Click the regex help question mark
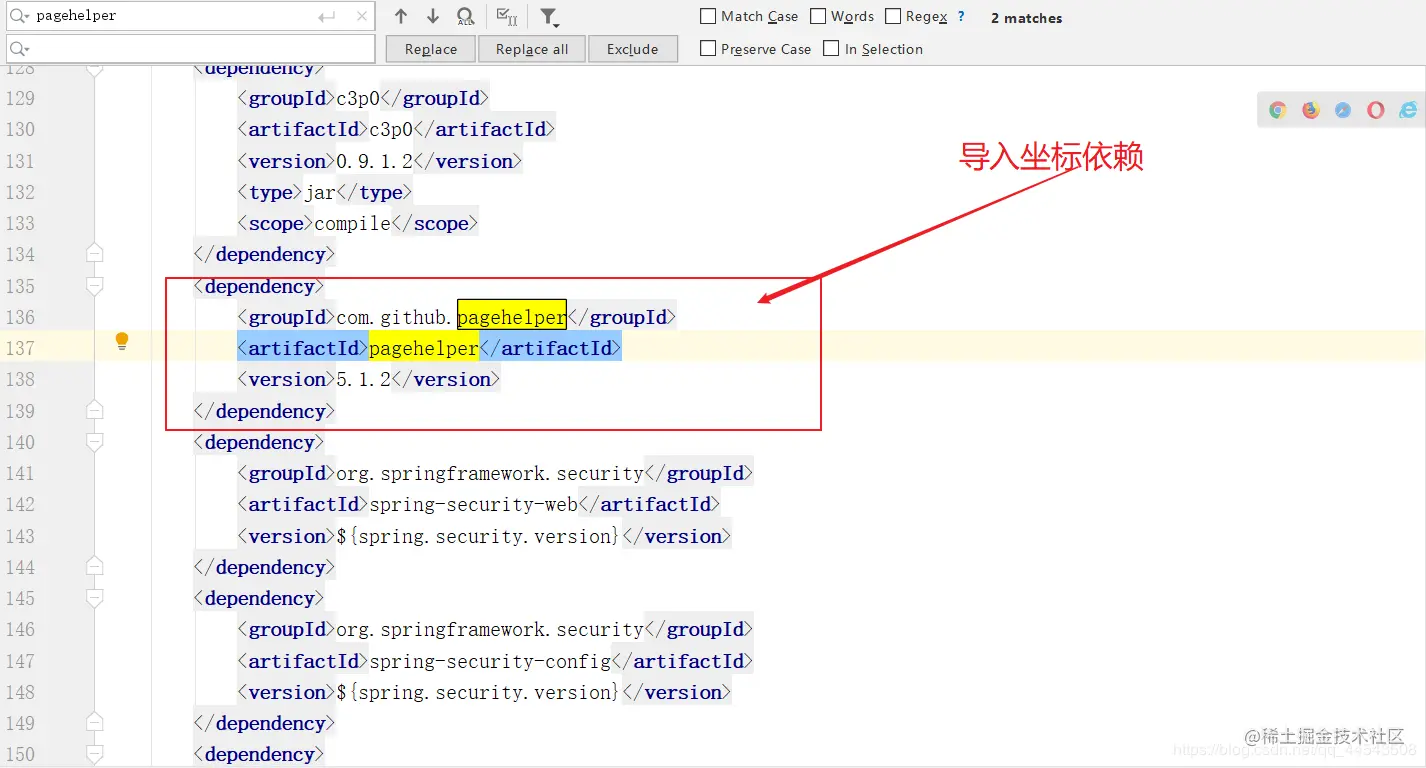The image size is (1426, 768). point(961,16)
